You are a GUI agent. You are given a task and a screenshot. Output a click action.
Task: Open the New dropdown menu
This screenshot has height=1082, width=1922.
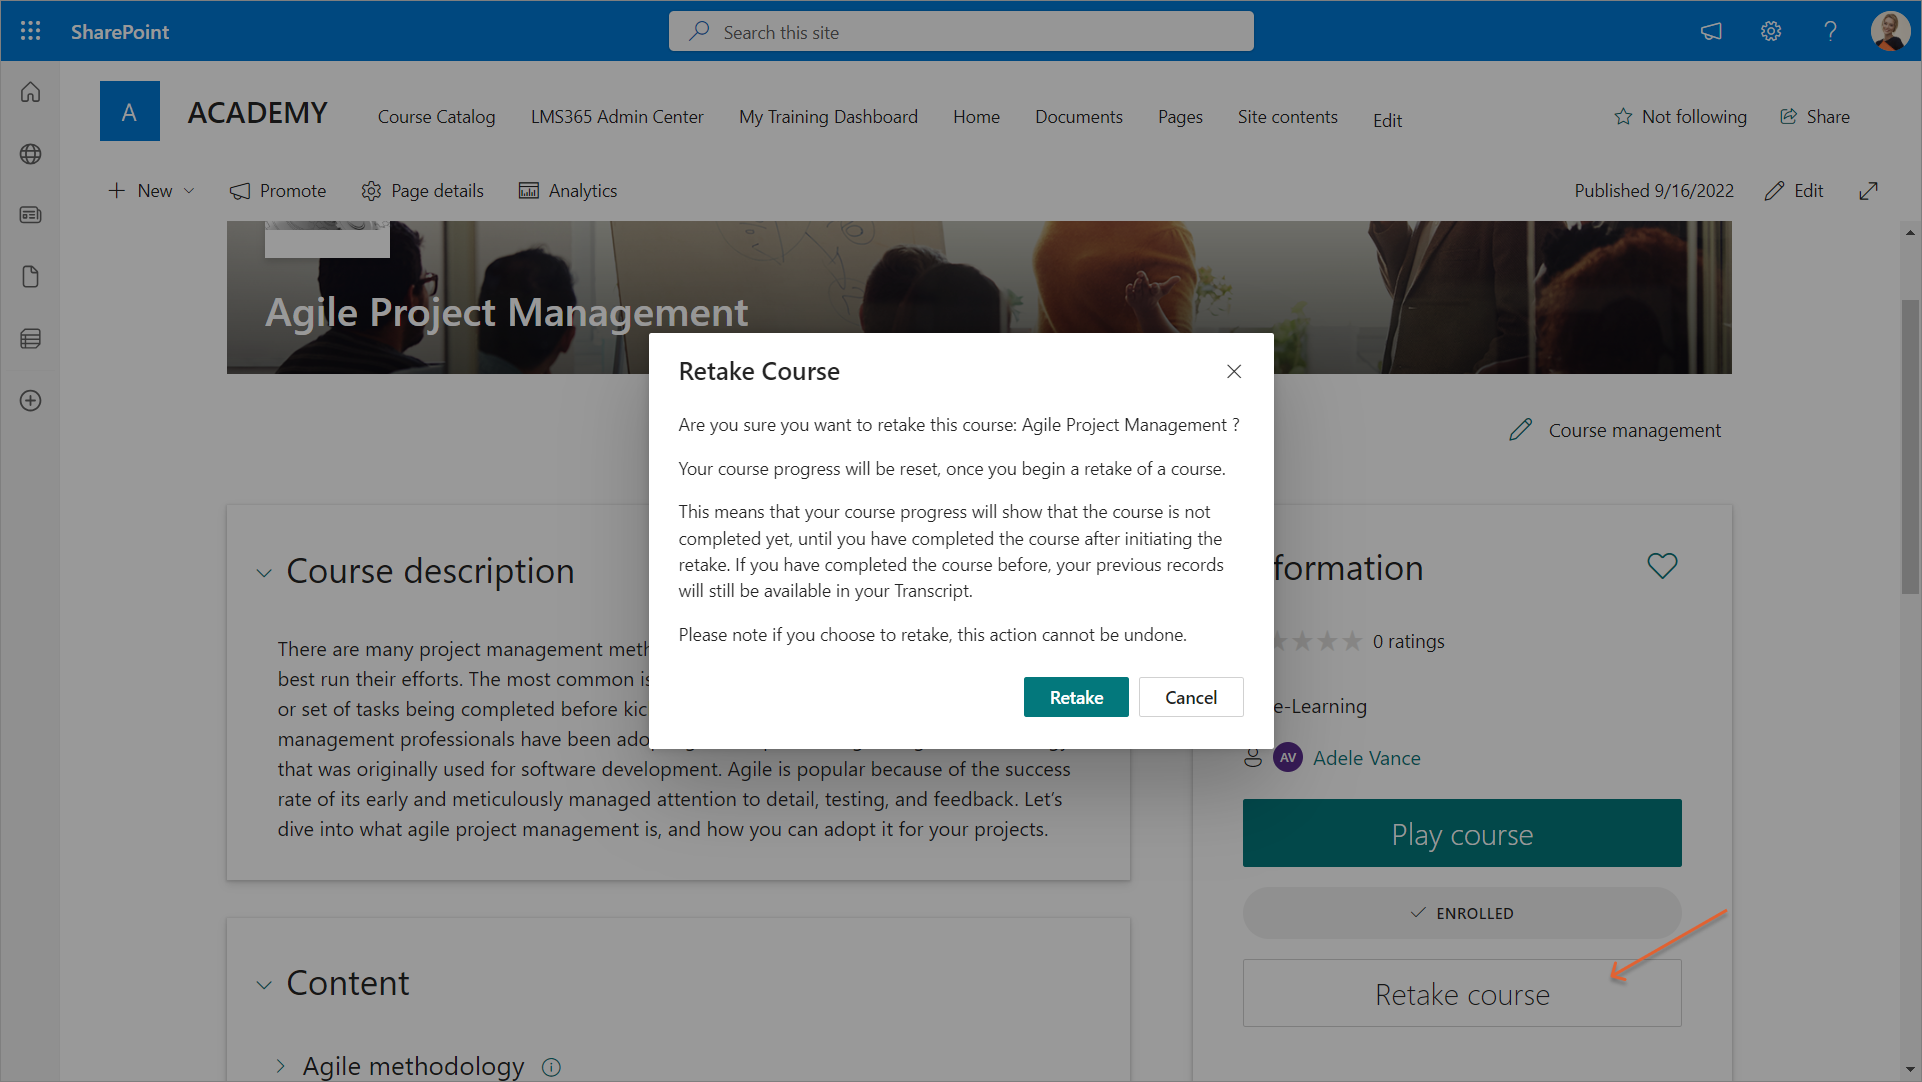point(152,191)
